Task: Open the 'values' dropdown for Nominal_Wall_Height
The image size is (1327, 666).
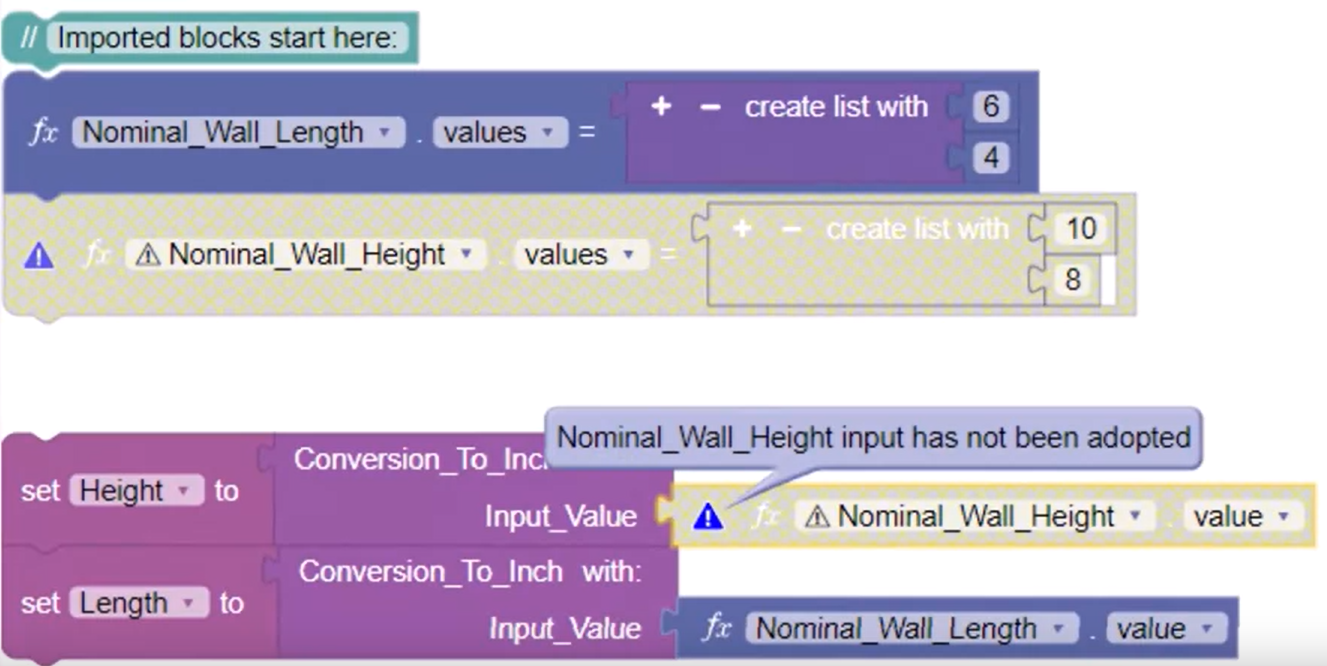Action: 580,254
